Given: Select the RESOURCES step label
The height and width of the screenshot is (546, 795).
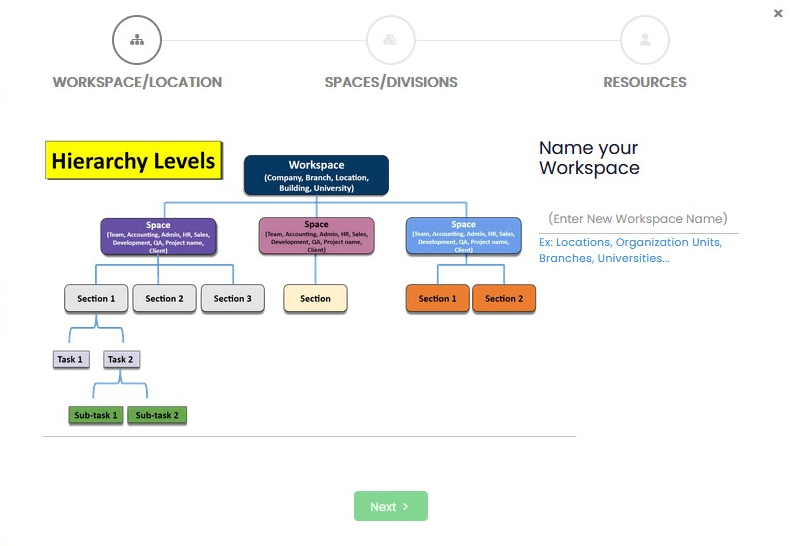Looking at the screenshot, I should (644, 82).
